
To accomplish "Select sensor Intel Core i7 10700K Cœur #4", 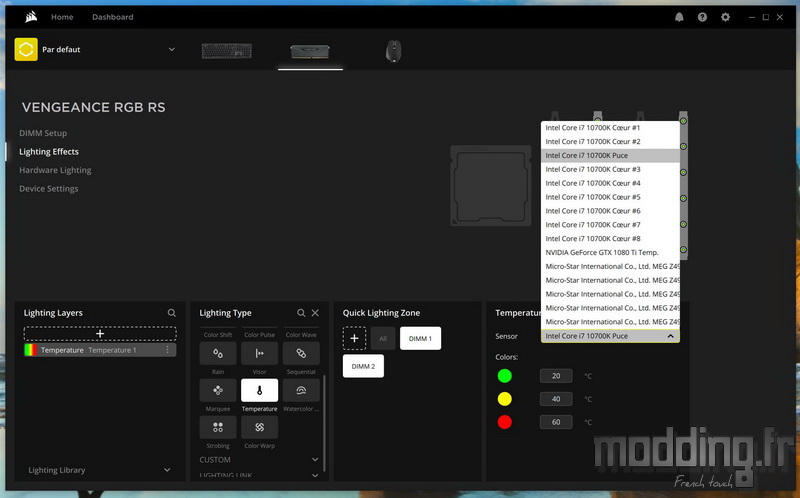I will click(x=610, y=183).
